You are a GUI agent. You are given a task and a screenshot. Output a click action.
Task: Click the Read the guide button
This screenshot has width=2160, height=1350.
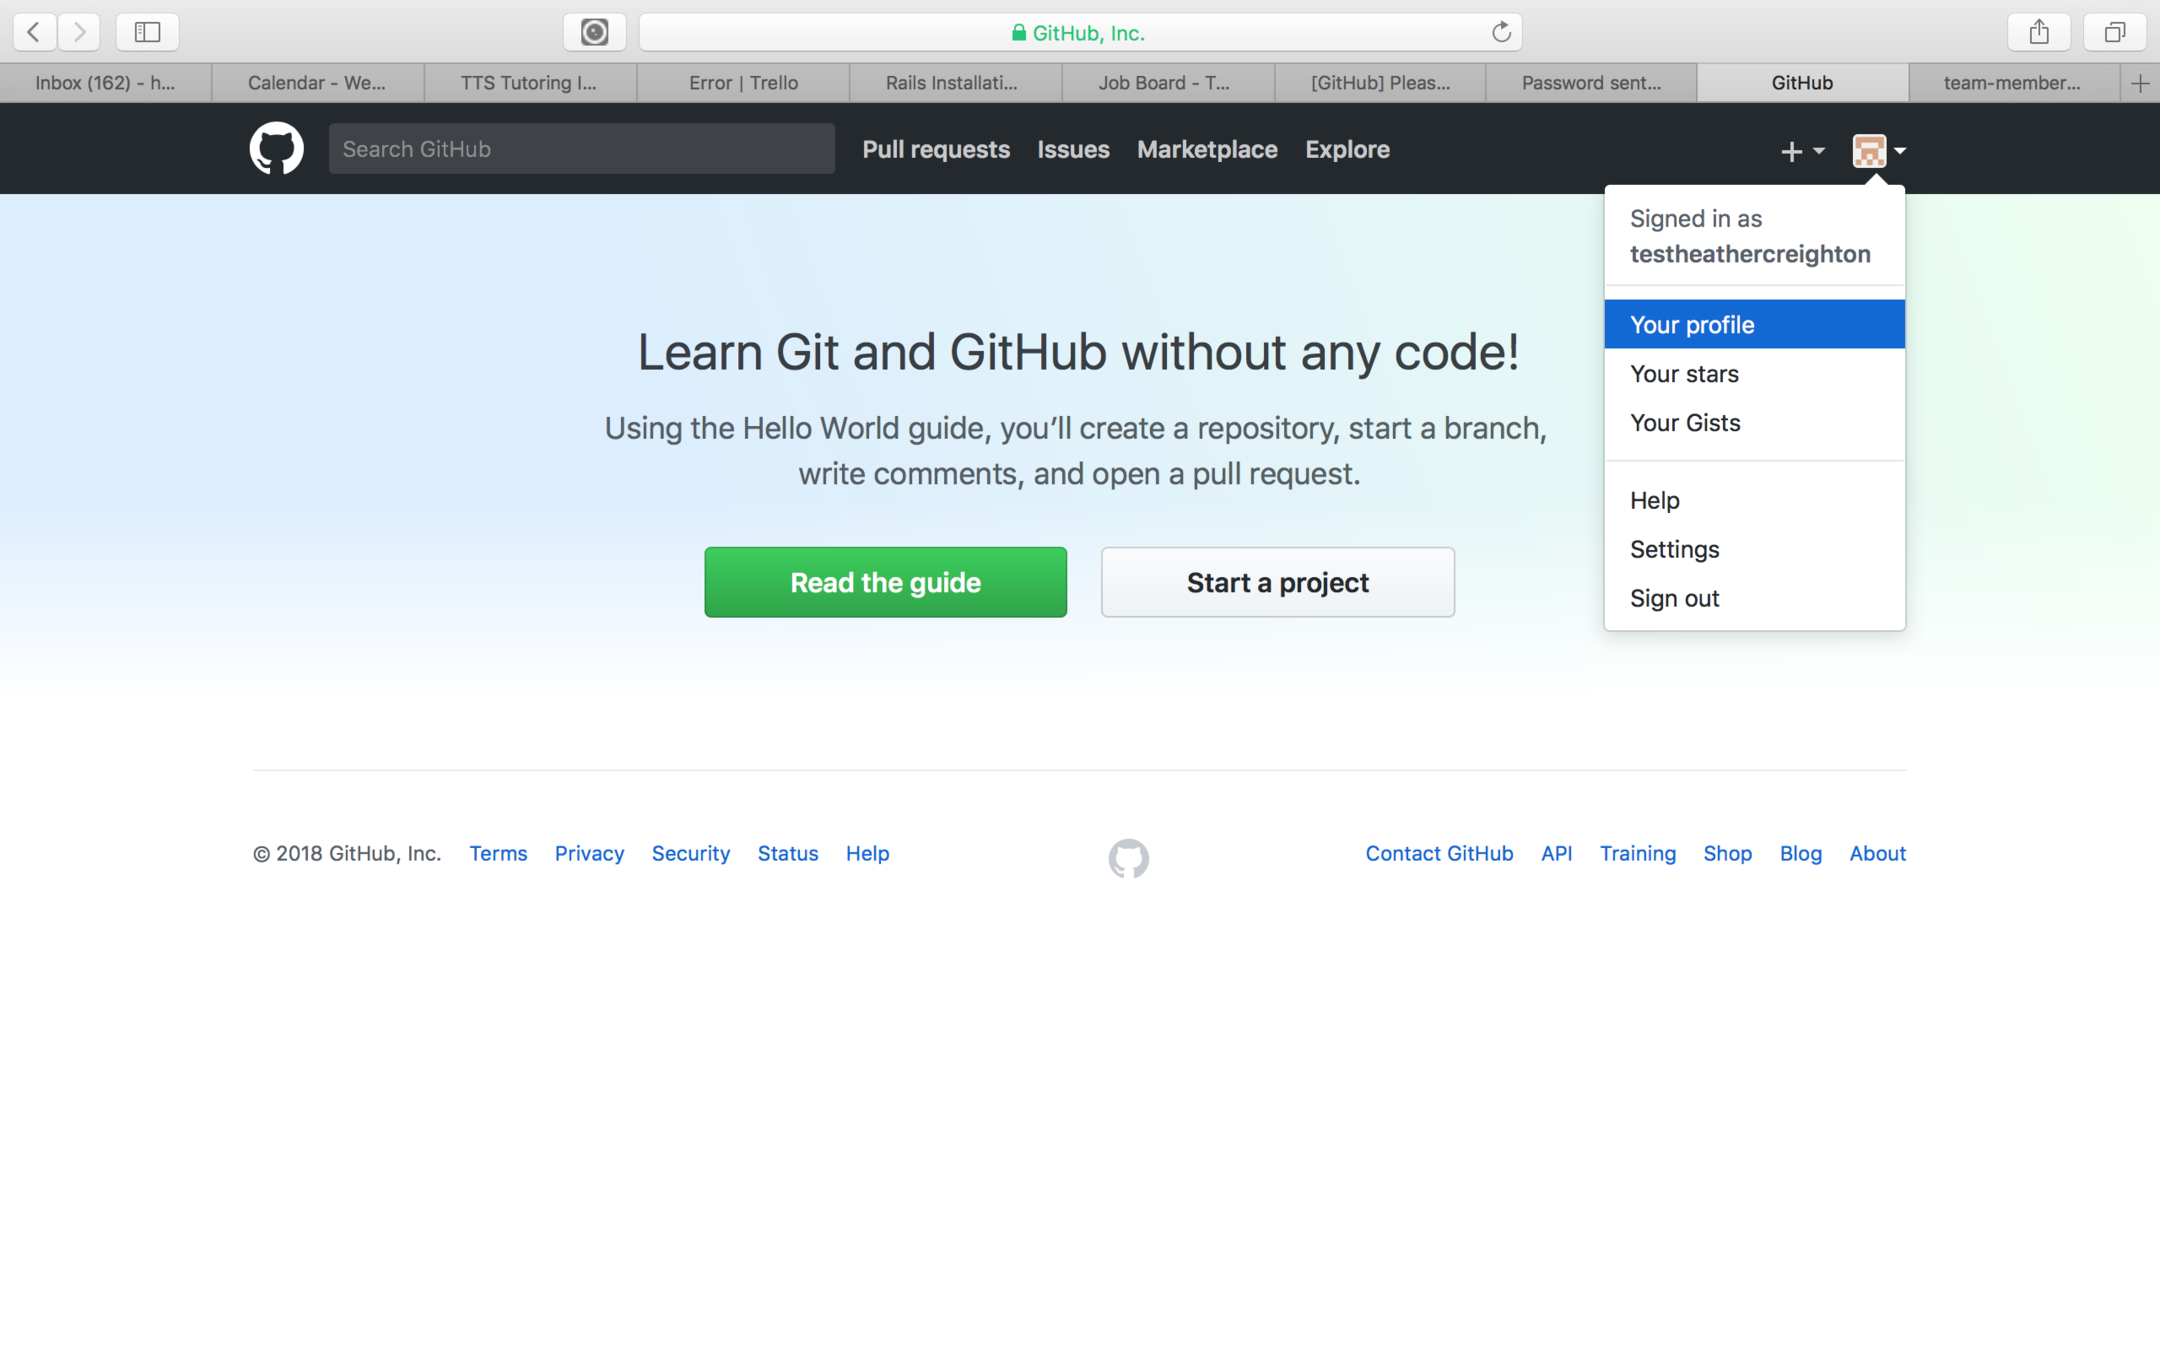click(885, 582)
